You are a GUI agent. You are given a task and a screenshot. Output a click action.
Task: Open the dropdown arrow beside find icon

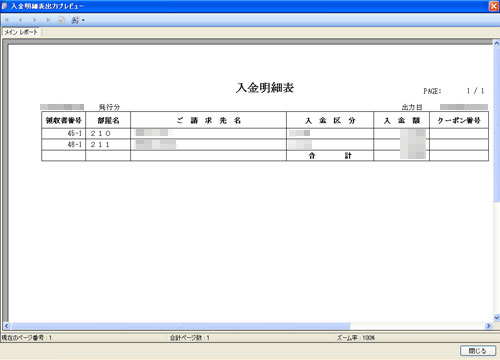tap(83, 20)
